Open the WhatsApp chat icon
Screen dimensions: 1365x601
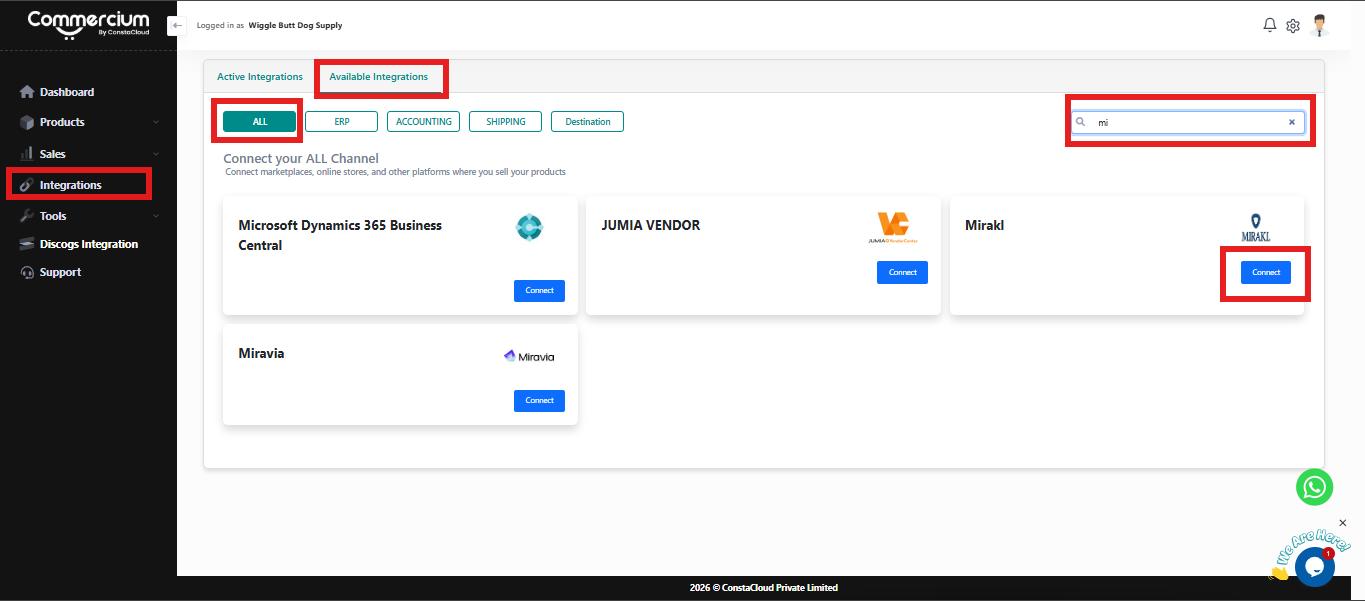[x=1314, y=487]
